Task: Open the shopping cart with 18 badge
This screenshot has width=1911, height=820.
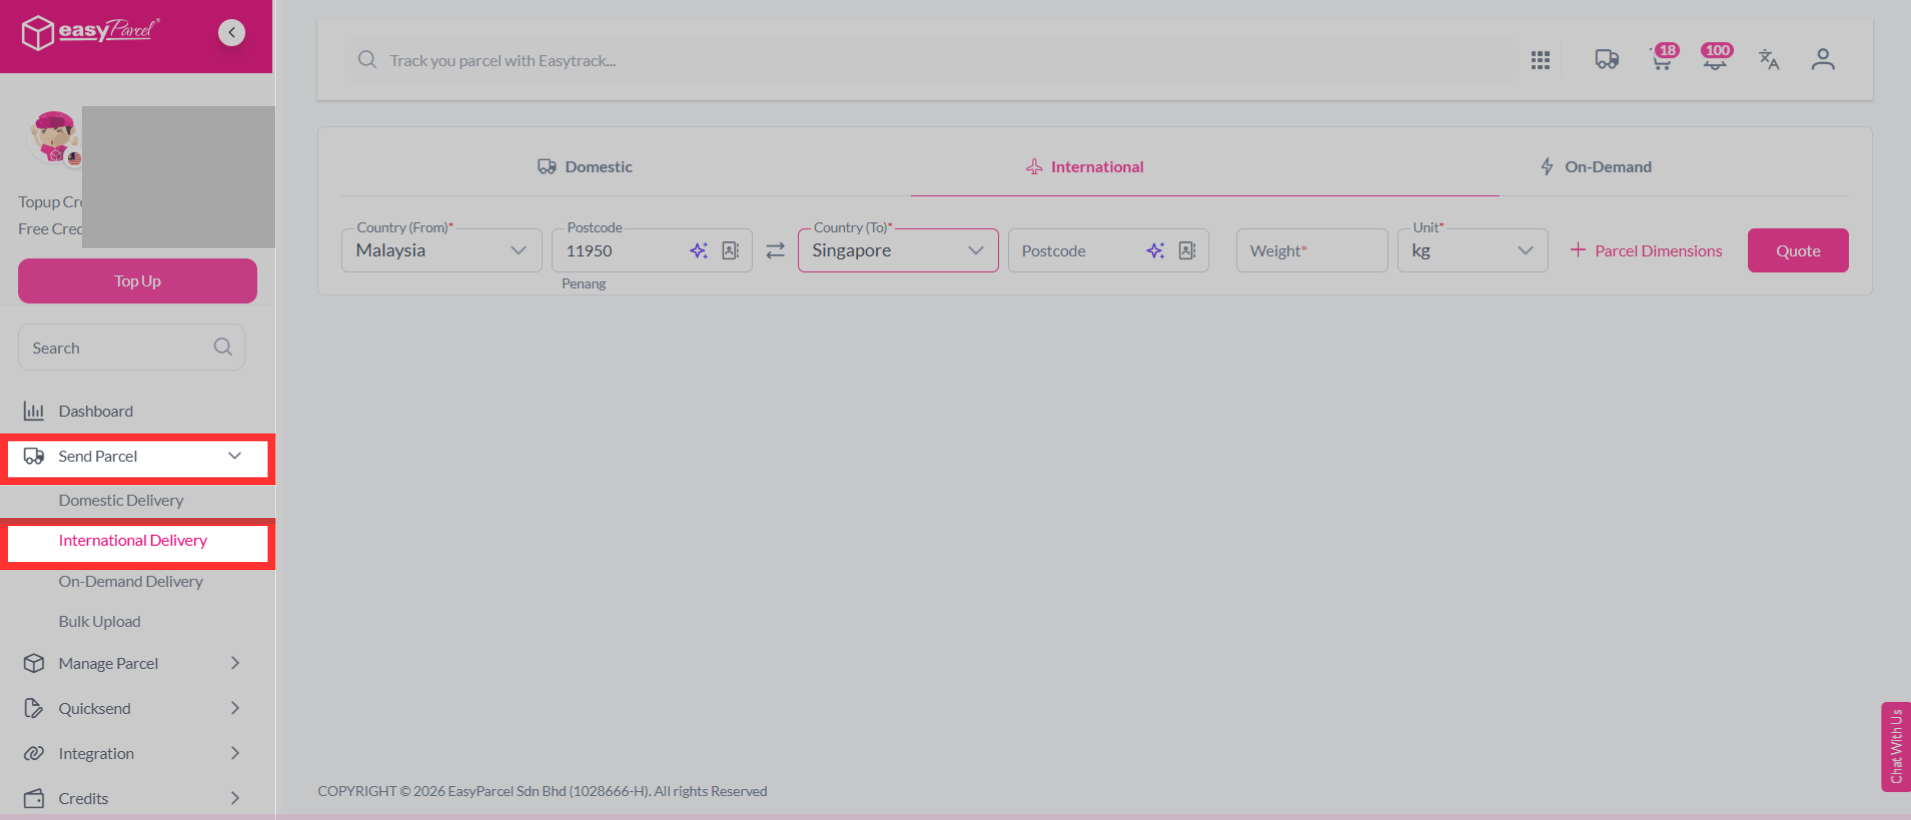Action: click(x=1663, y=58)
